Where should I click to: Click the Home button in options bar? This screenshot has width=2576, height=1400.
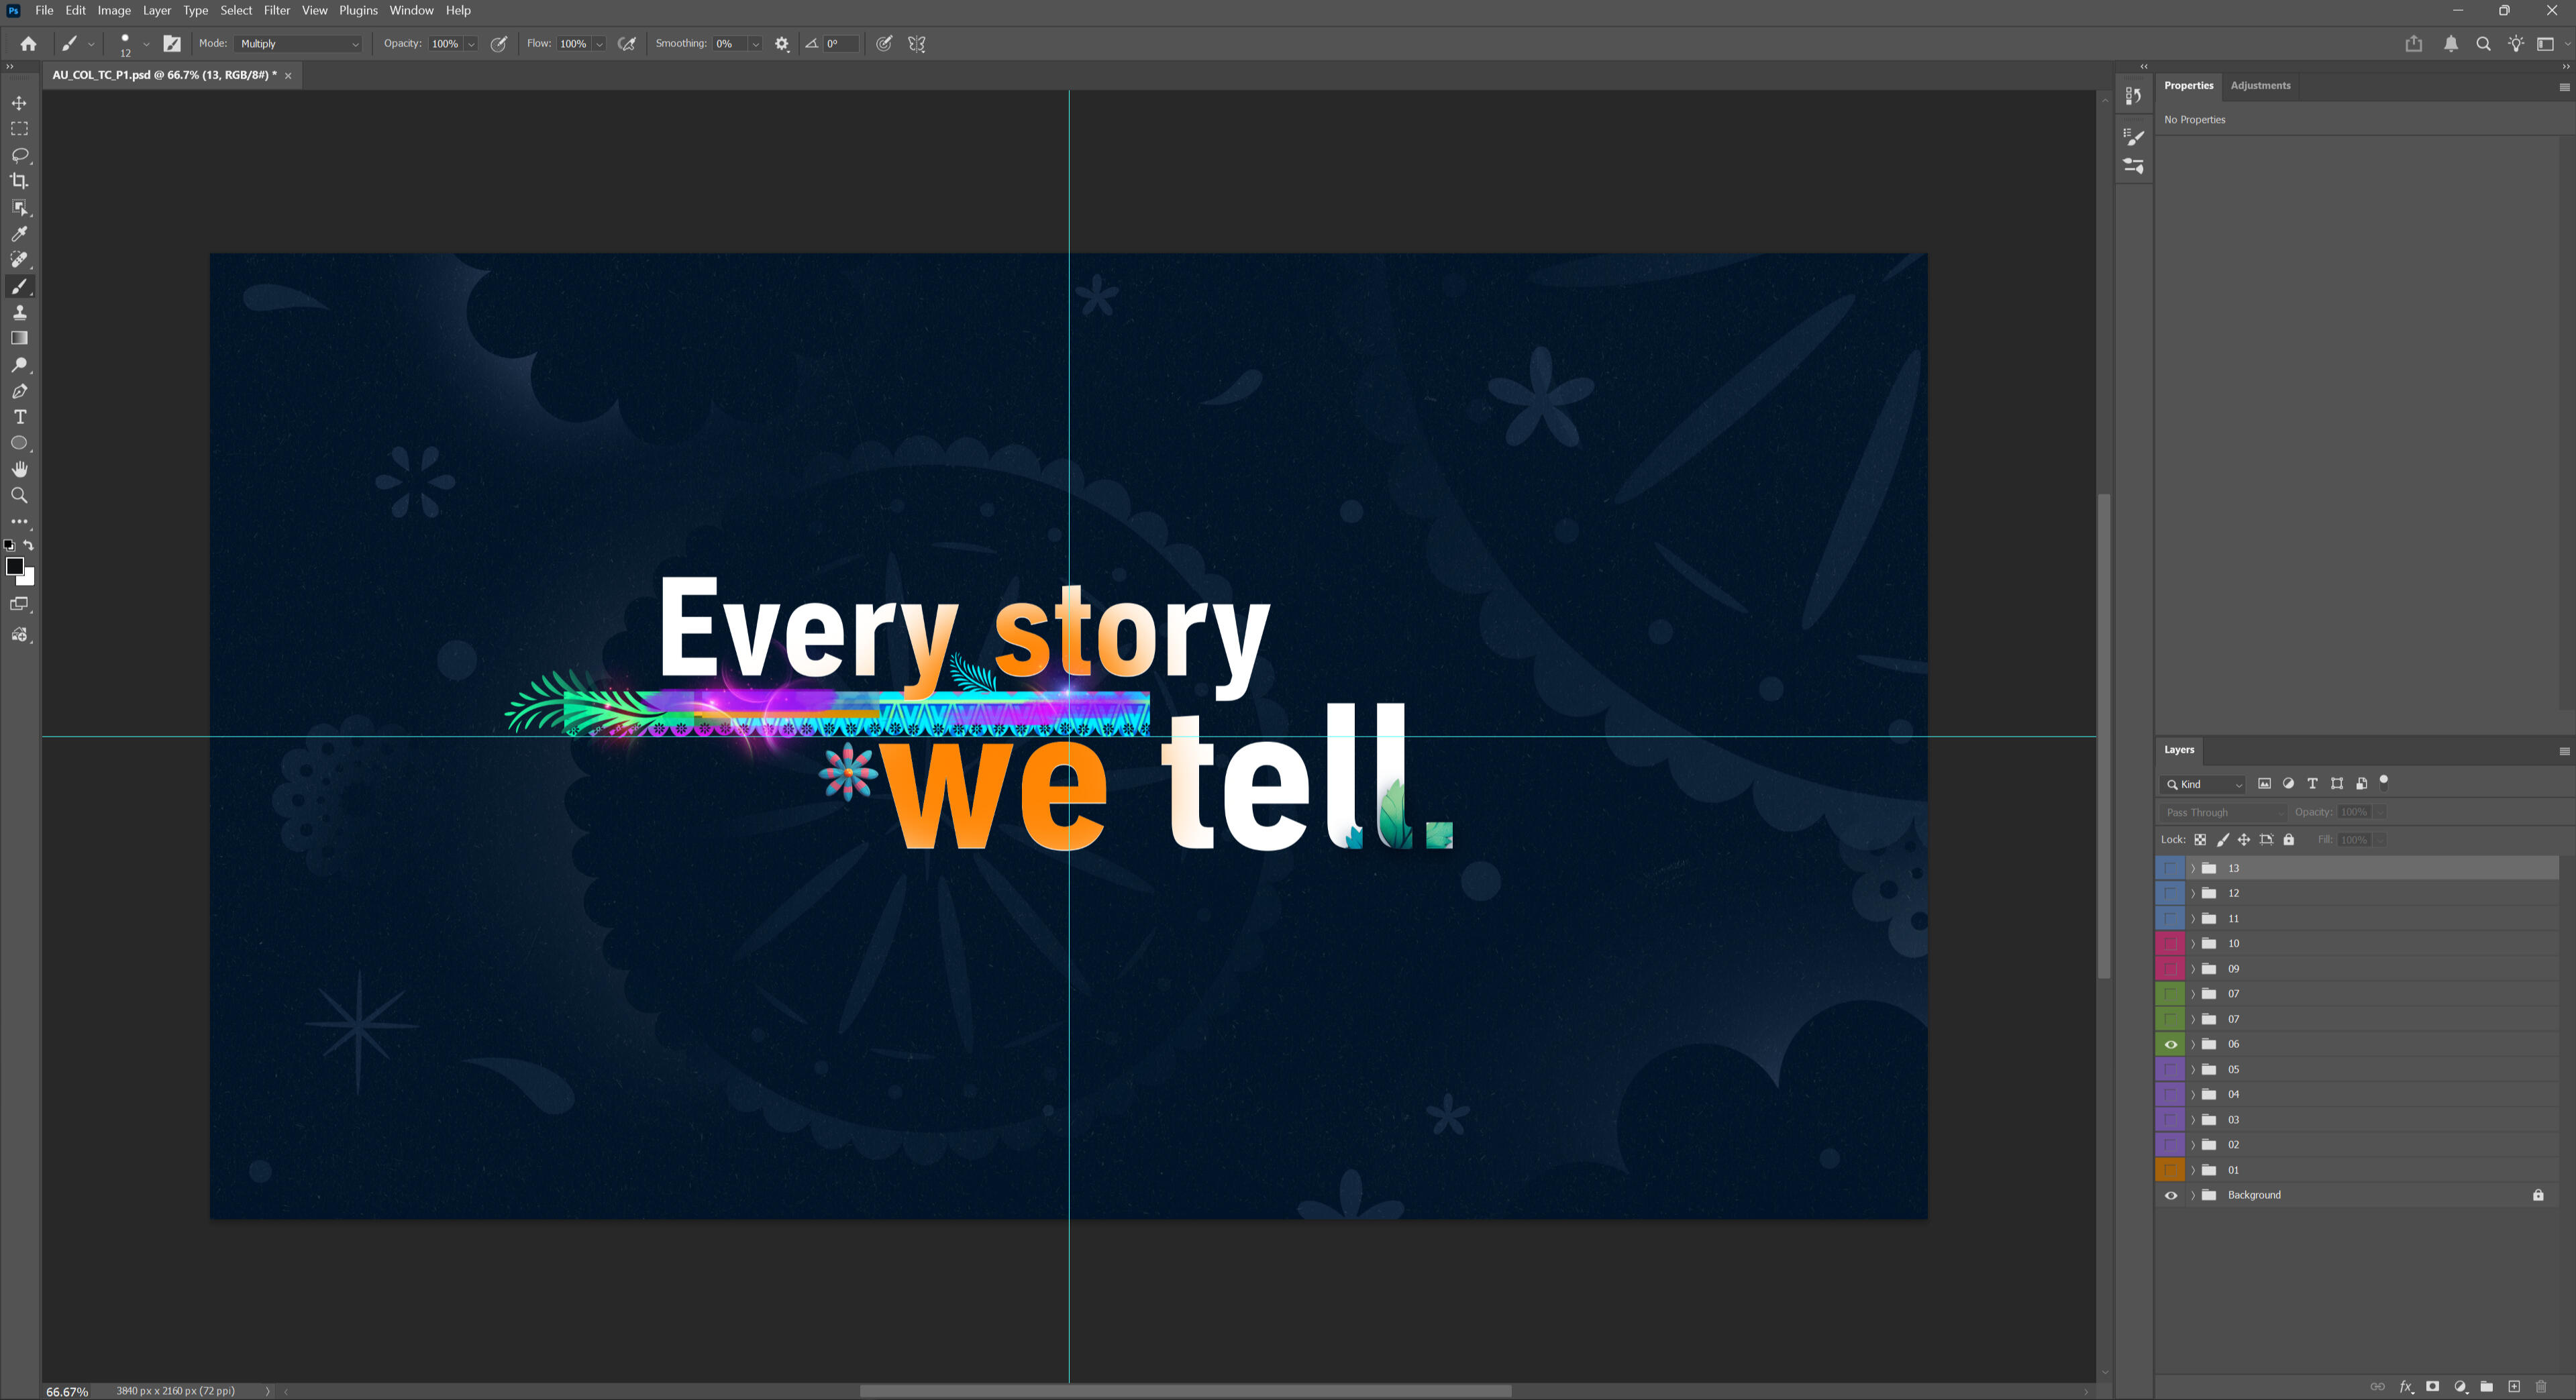click(x=28, y=44)
